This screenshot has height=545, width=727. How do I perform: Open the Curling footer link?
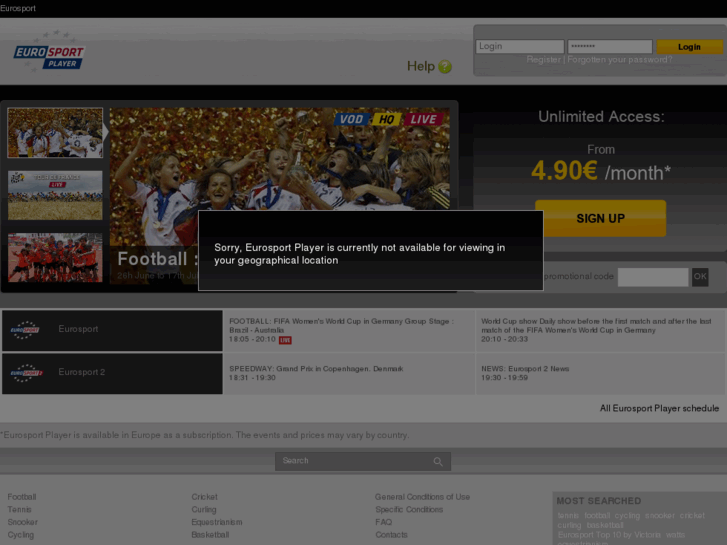(204, 509)
